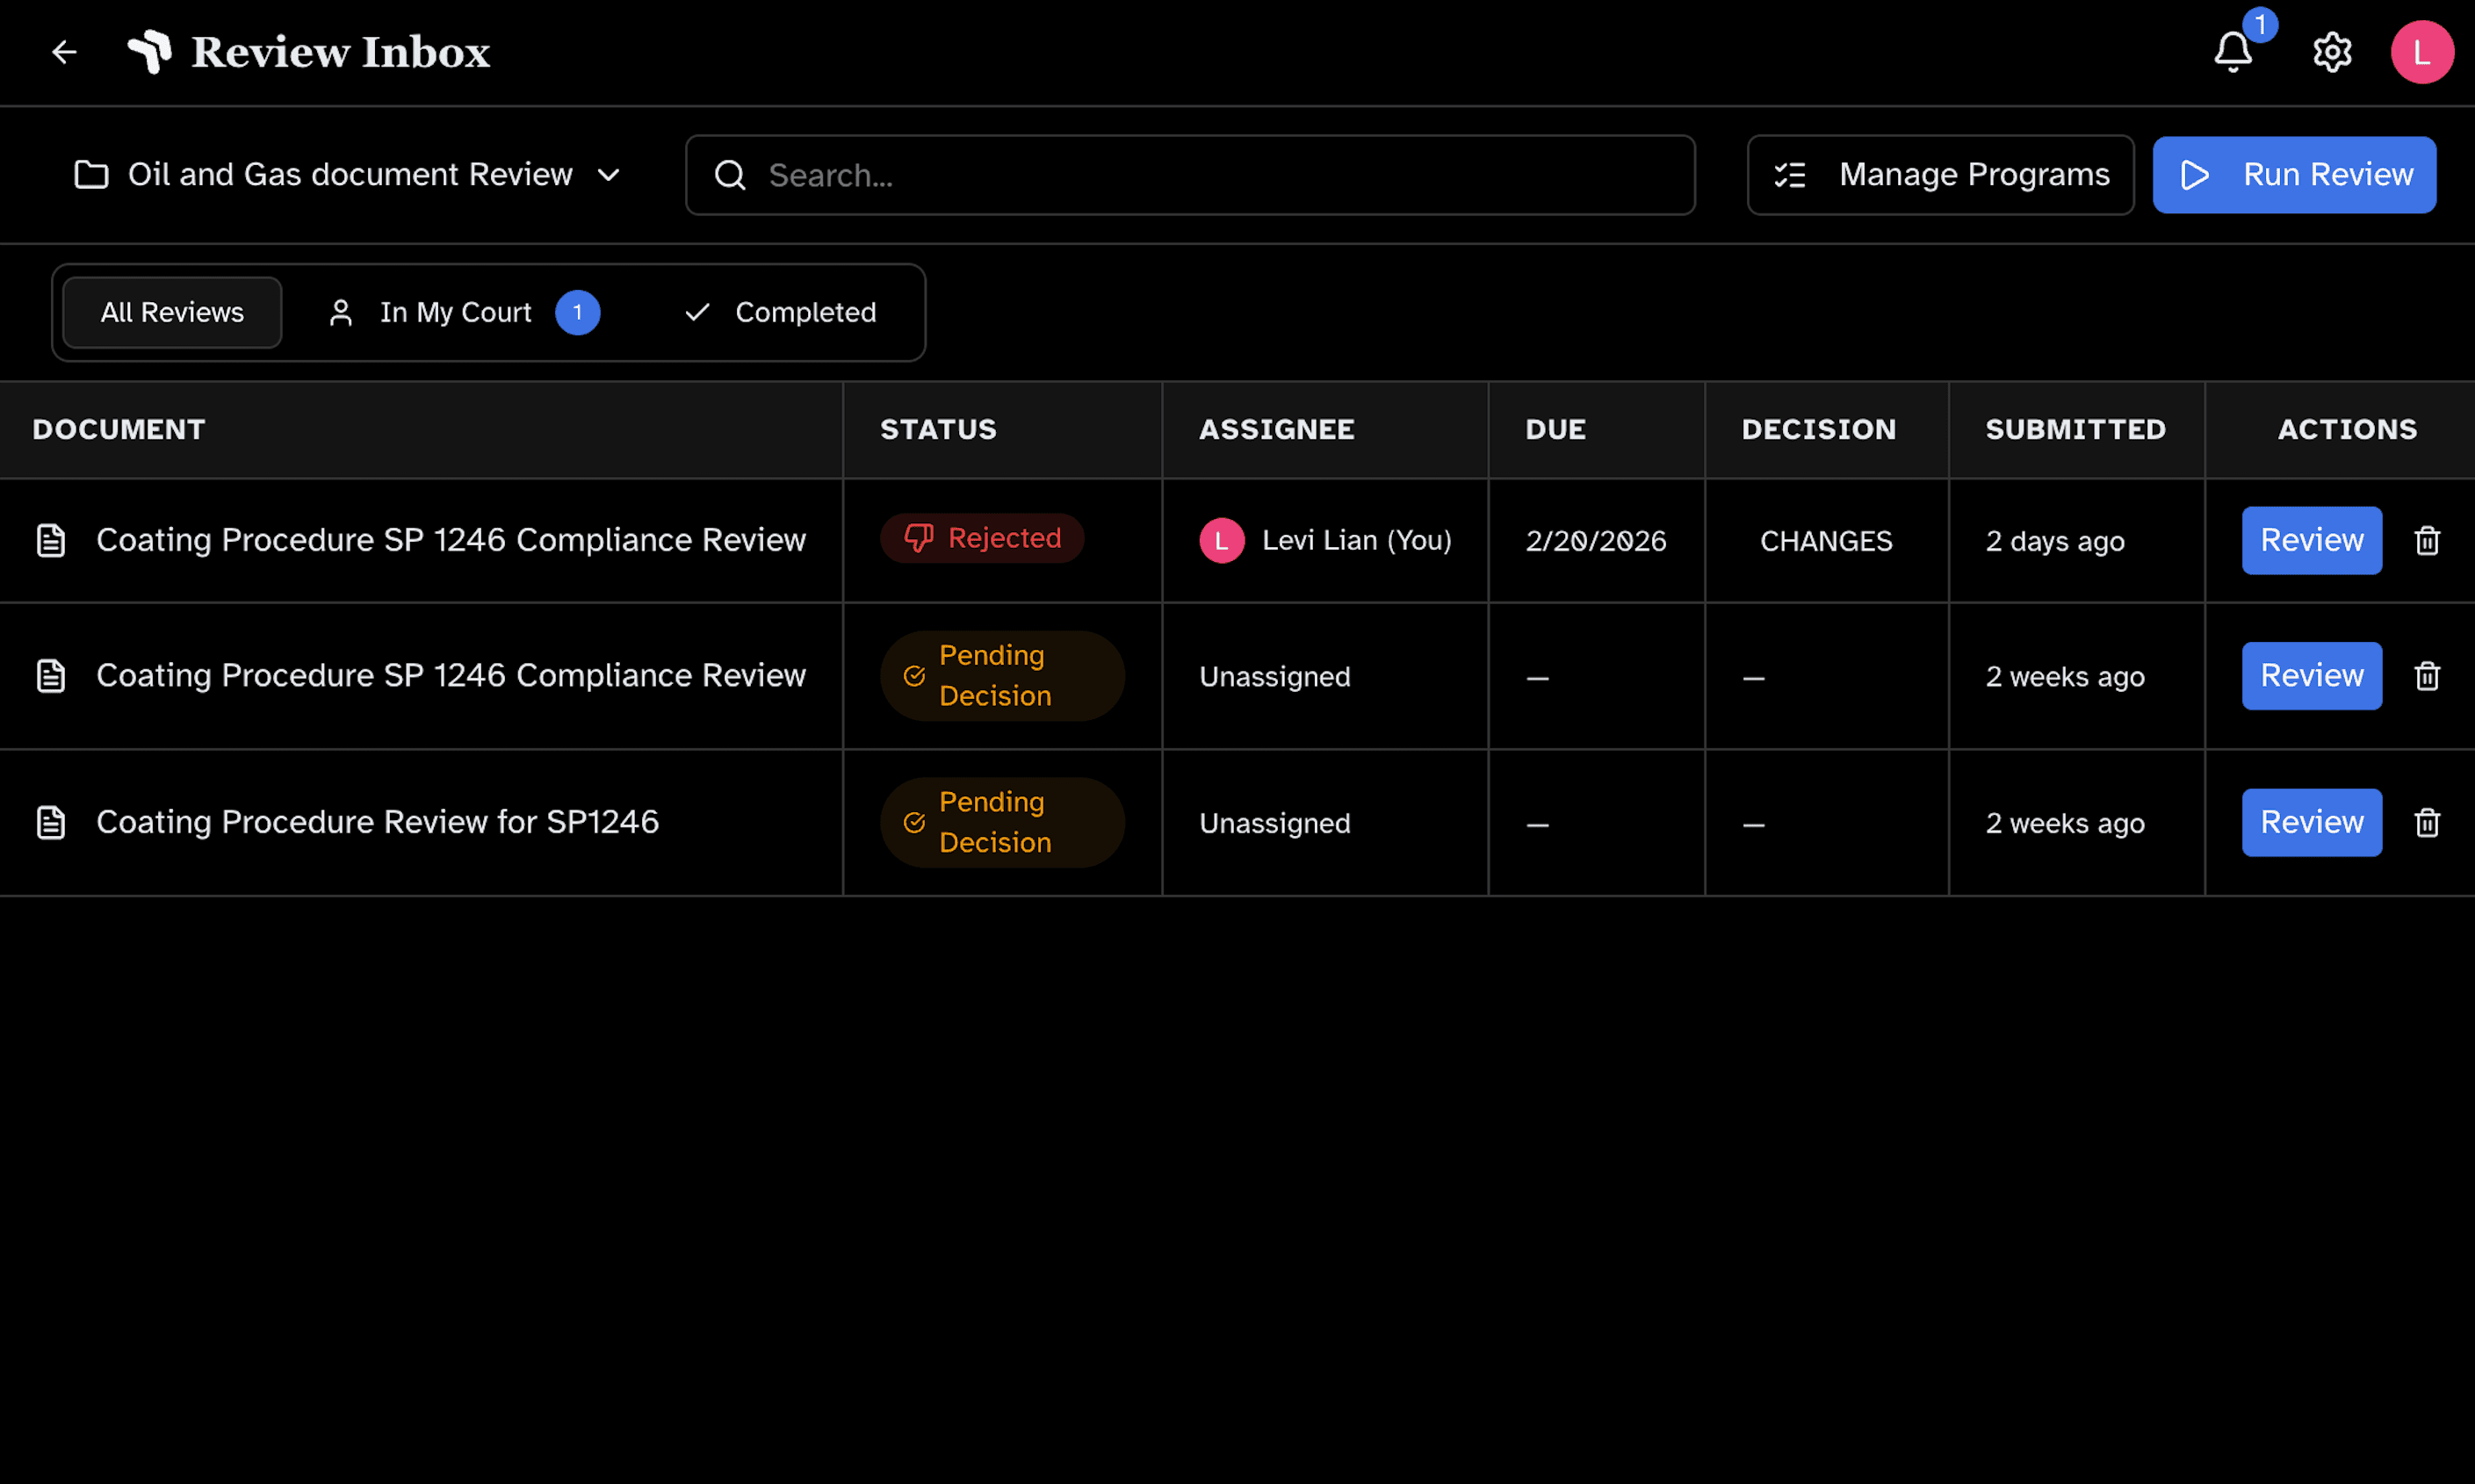Click Run Review button
The height and width of the screenshot is (1484, 2475).
[x=2294, y=175]
